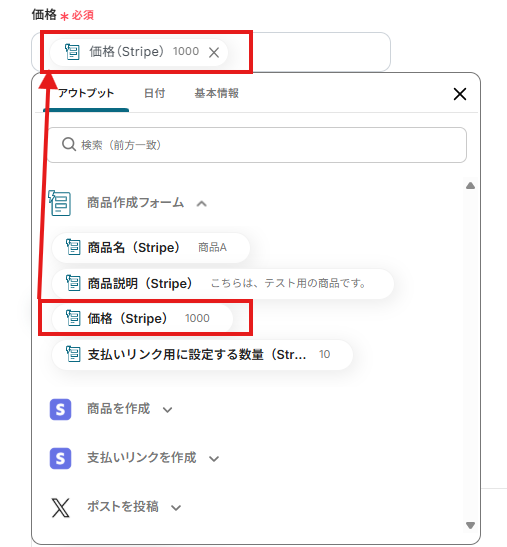Select the アウトプット tab

pos(86,93)
